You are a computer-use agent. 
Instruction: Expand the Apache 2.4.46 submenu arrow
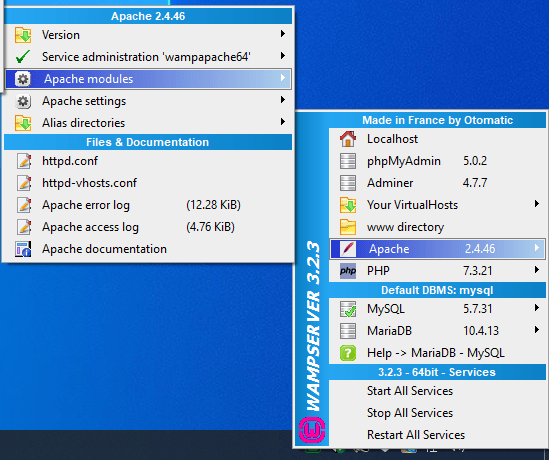[x=537, y=248]
